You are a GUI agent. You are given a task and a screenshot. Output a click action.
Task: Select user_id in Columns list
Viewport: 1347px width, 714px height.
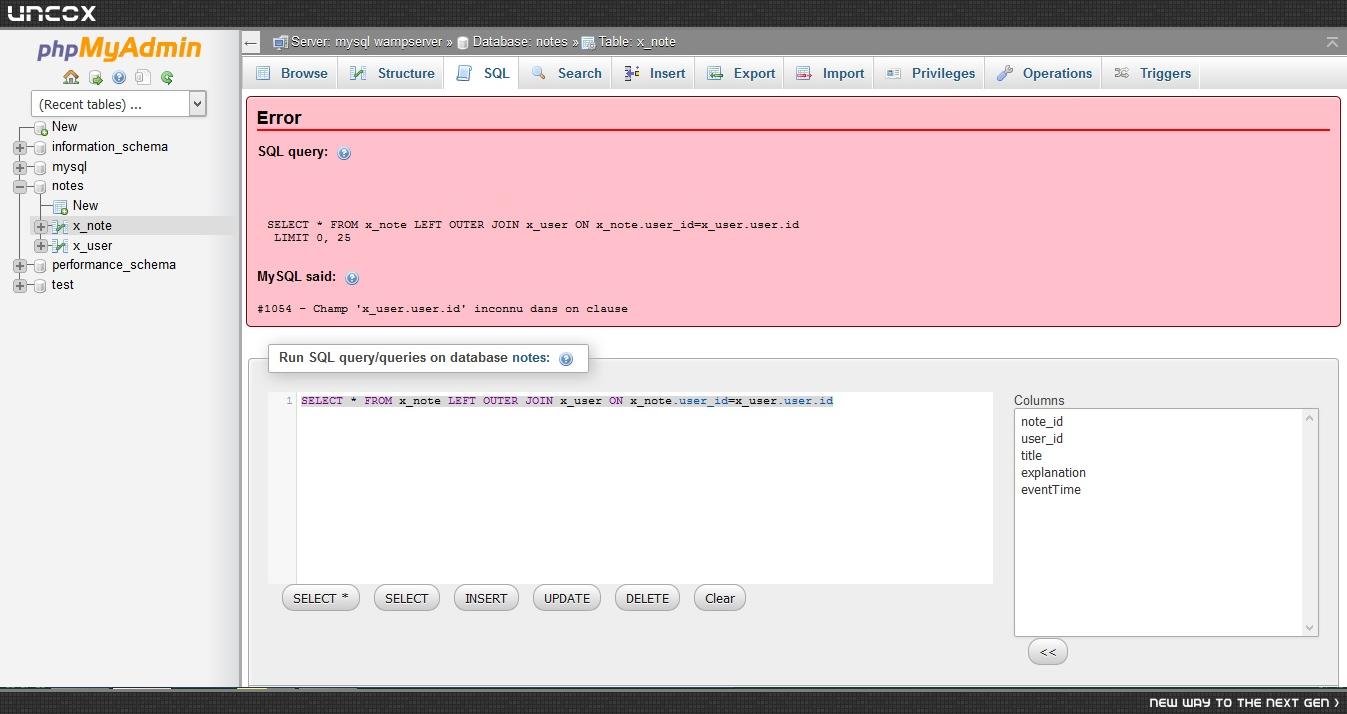pos(1042,439)
